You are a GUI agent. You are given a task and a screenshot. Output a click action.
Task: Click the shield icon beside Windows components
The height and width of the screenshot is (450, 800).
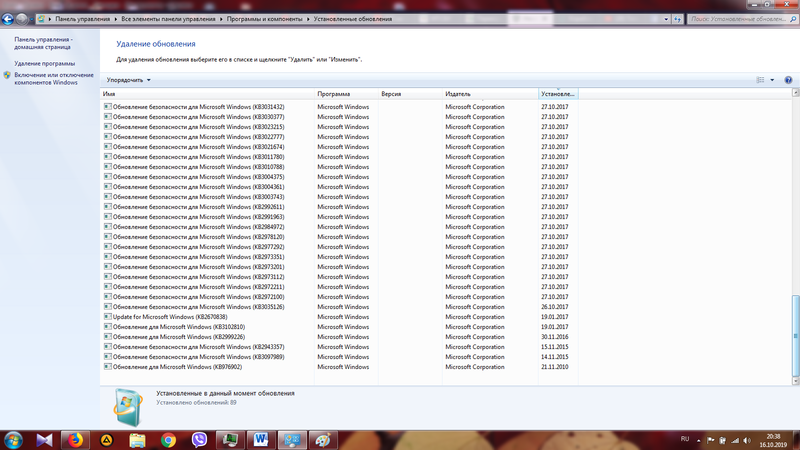[7, 75]
